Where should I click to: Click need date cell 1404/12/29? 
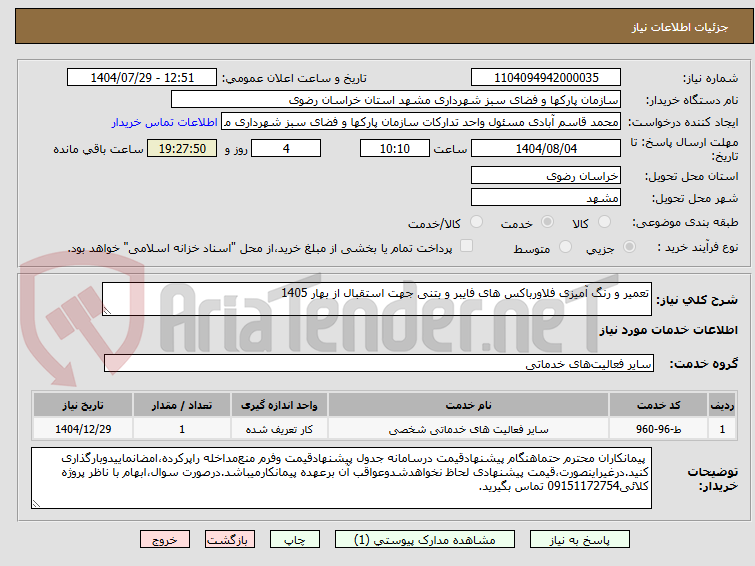(x=83, y=429)
